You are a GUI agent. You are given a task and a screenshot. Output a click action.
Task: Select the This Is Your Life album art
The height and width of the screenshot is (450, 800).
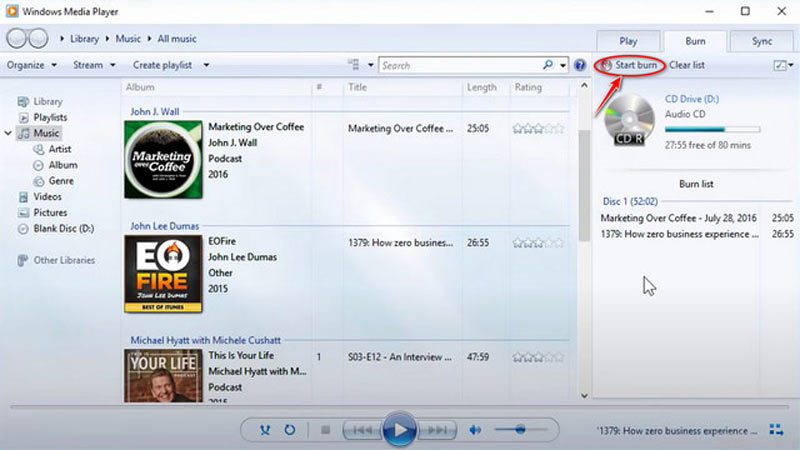coord(163,376)
